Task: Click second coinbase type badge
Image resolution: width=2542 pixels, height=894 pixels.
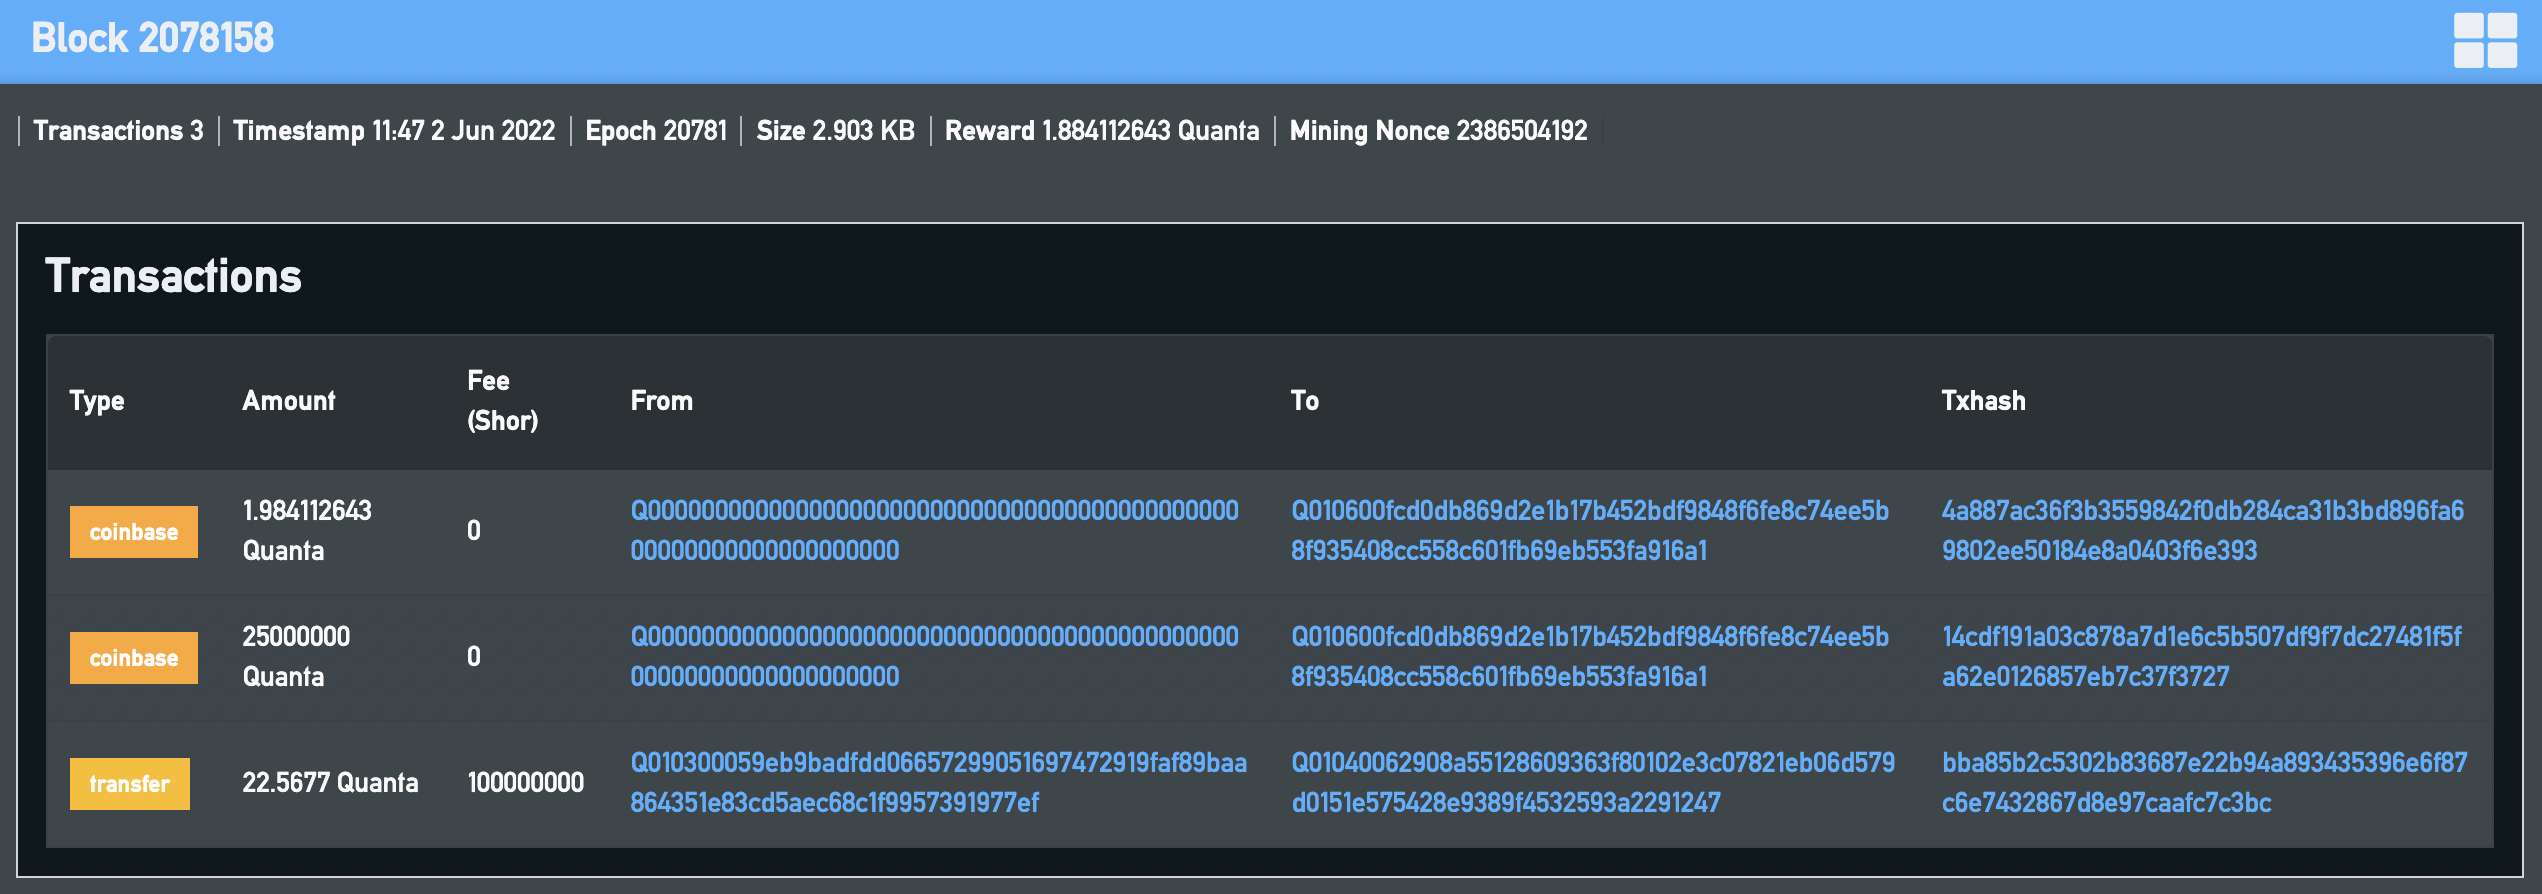Action: (133, 658)
